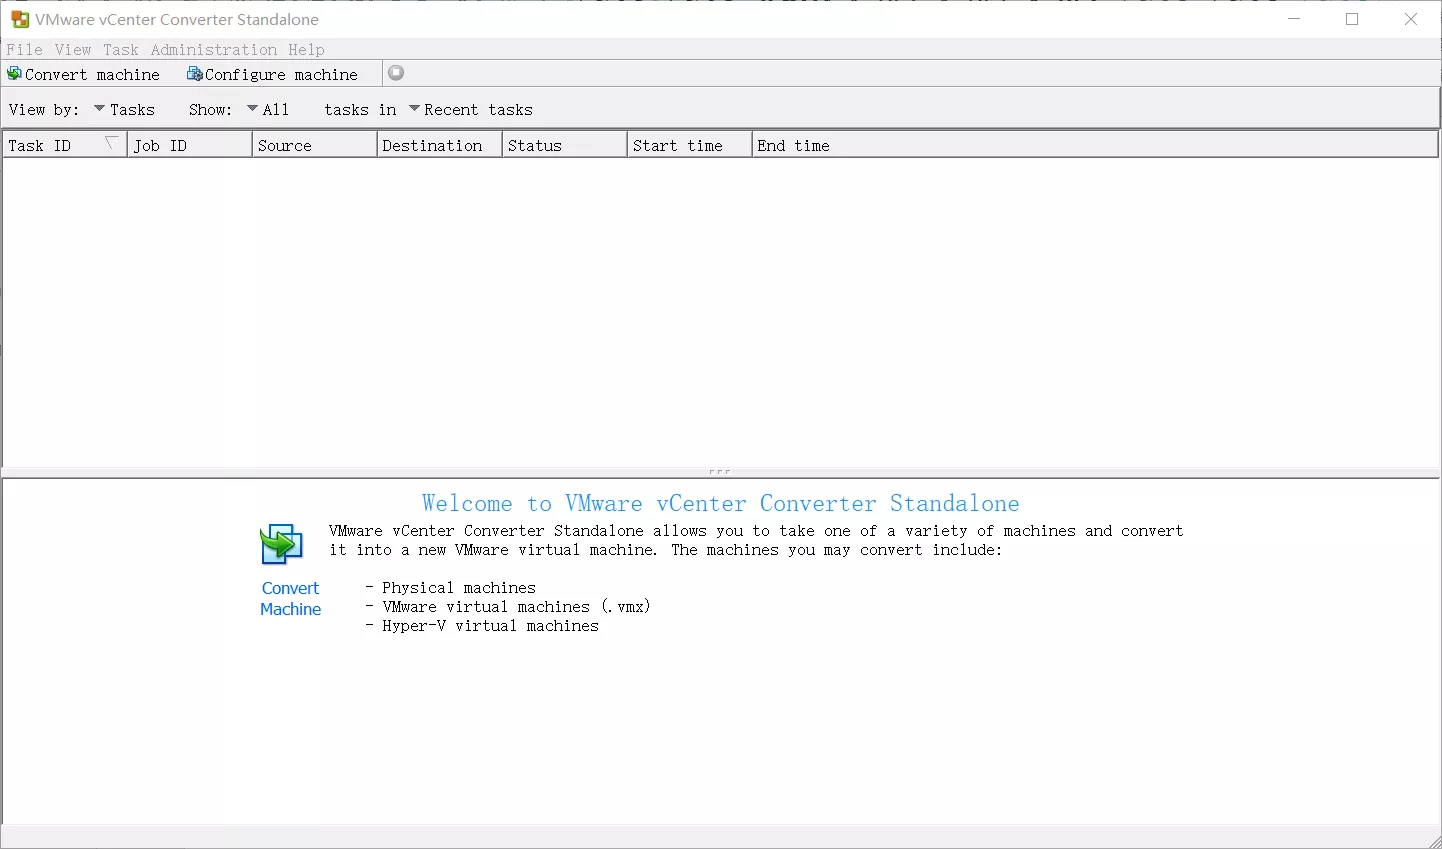The width and height of the screenshot is (1442, 849).
Task: Open the View by Tasks dropdown
Action: point(124,110)
